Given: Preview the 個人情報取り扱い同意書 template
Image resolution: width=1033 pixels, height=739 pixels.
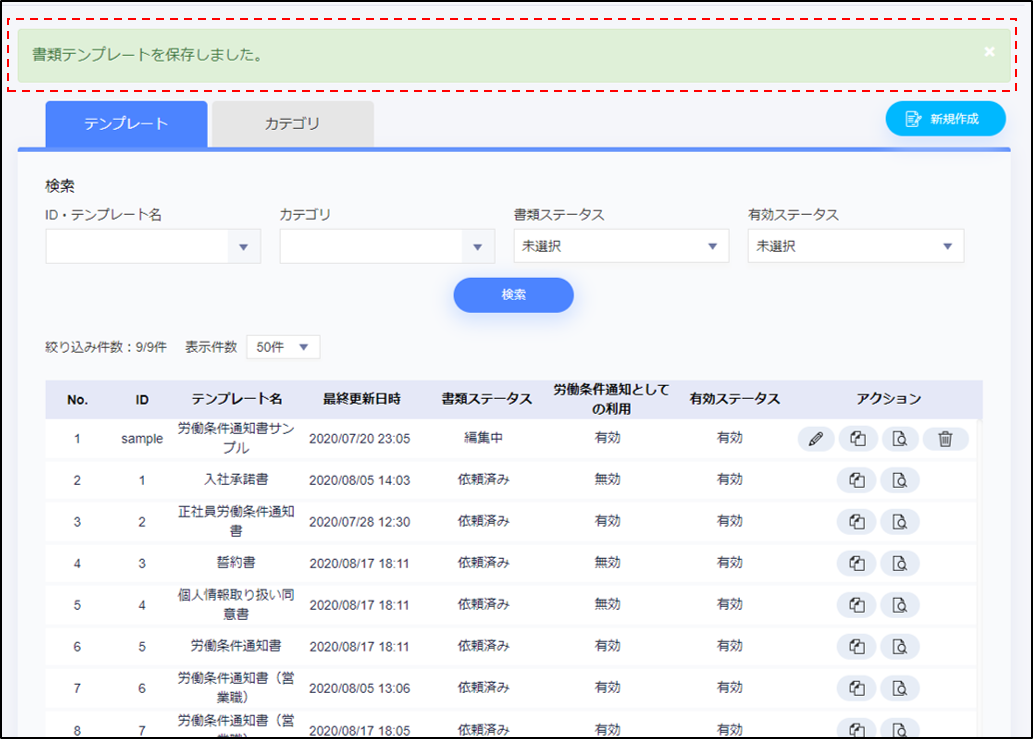Looking at the screenshot, I should click(899, 605).
